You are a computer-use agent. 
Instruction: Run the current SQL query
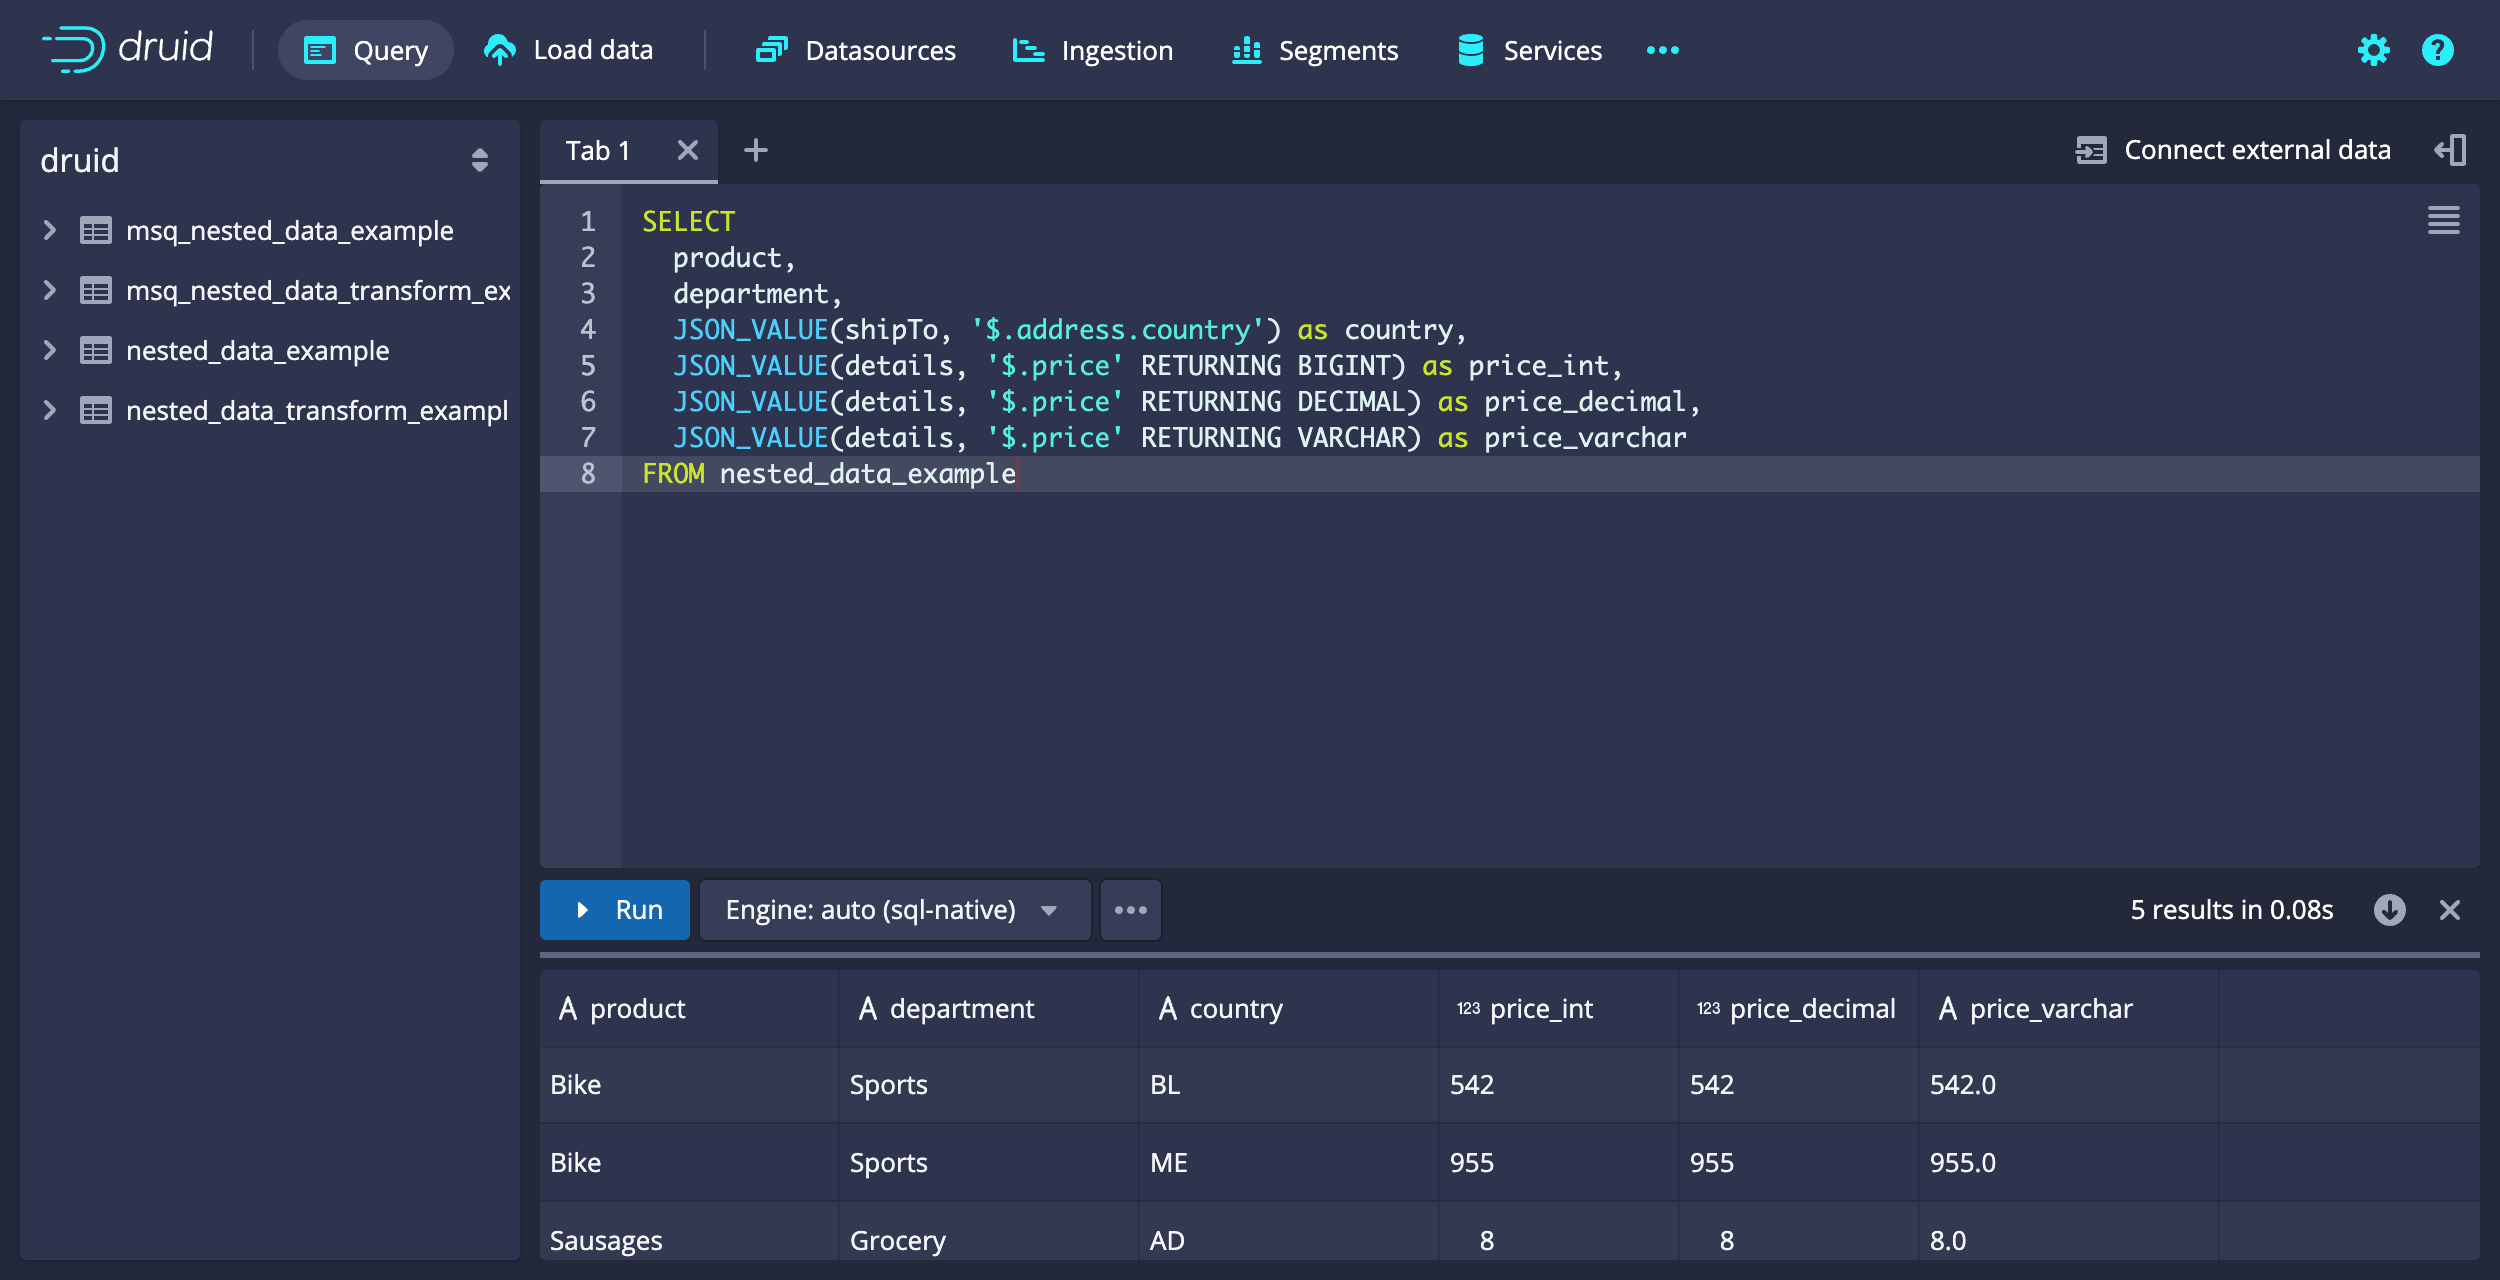[614, 910]
